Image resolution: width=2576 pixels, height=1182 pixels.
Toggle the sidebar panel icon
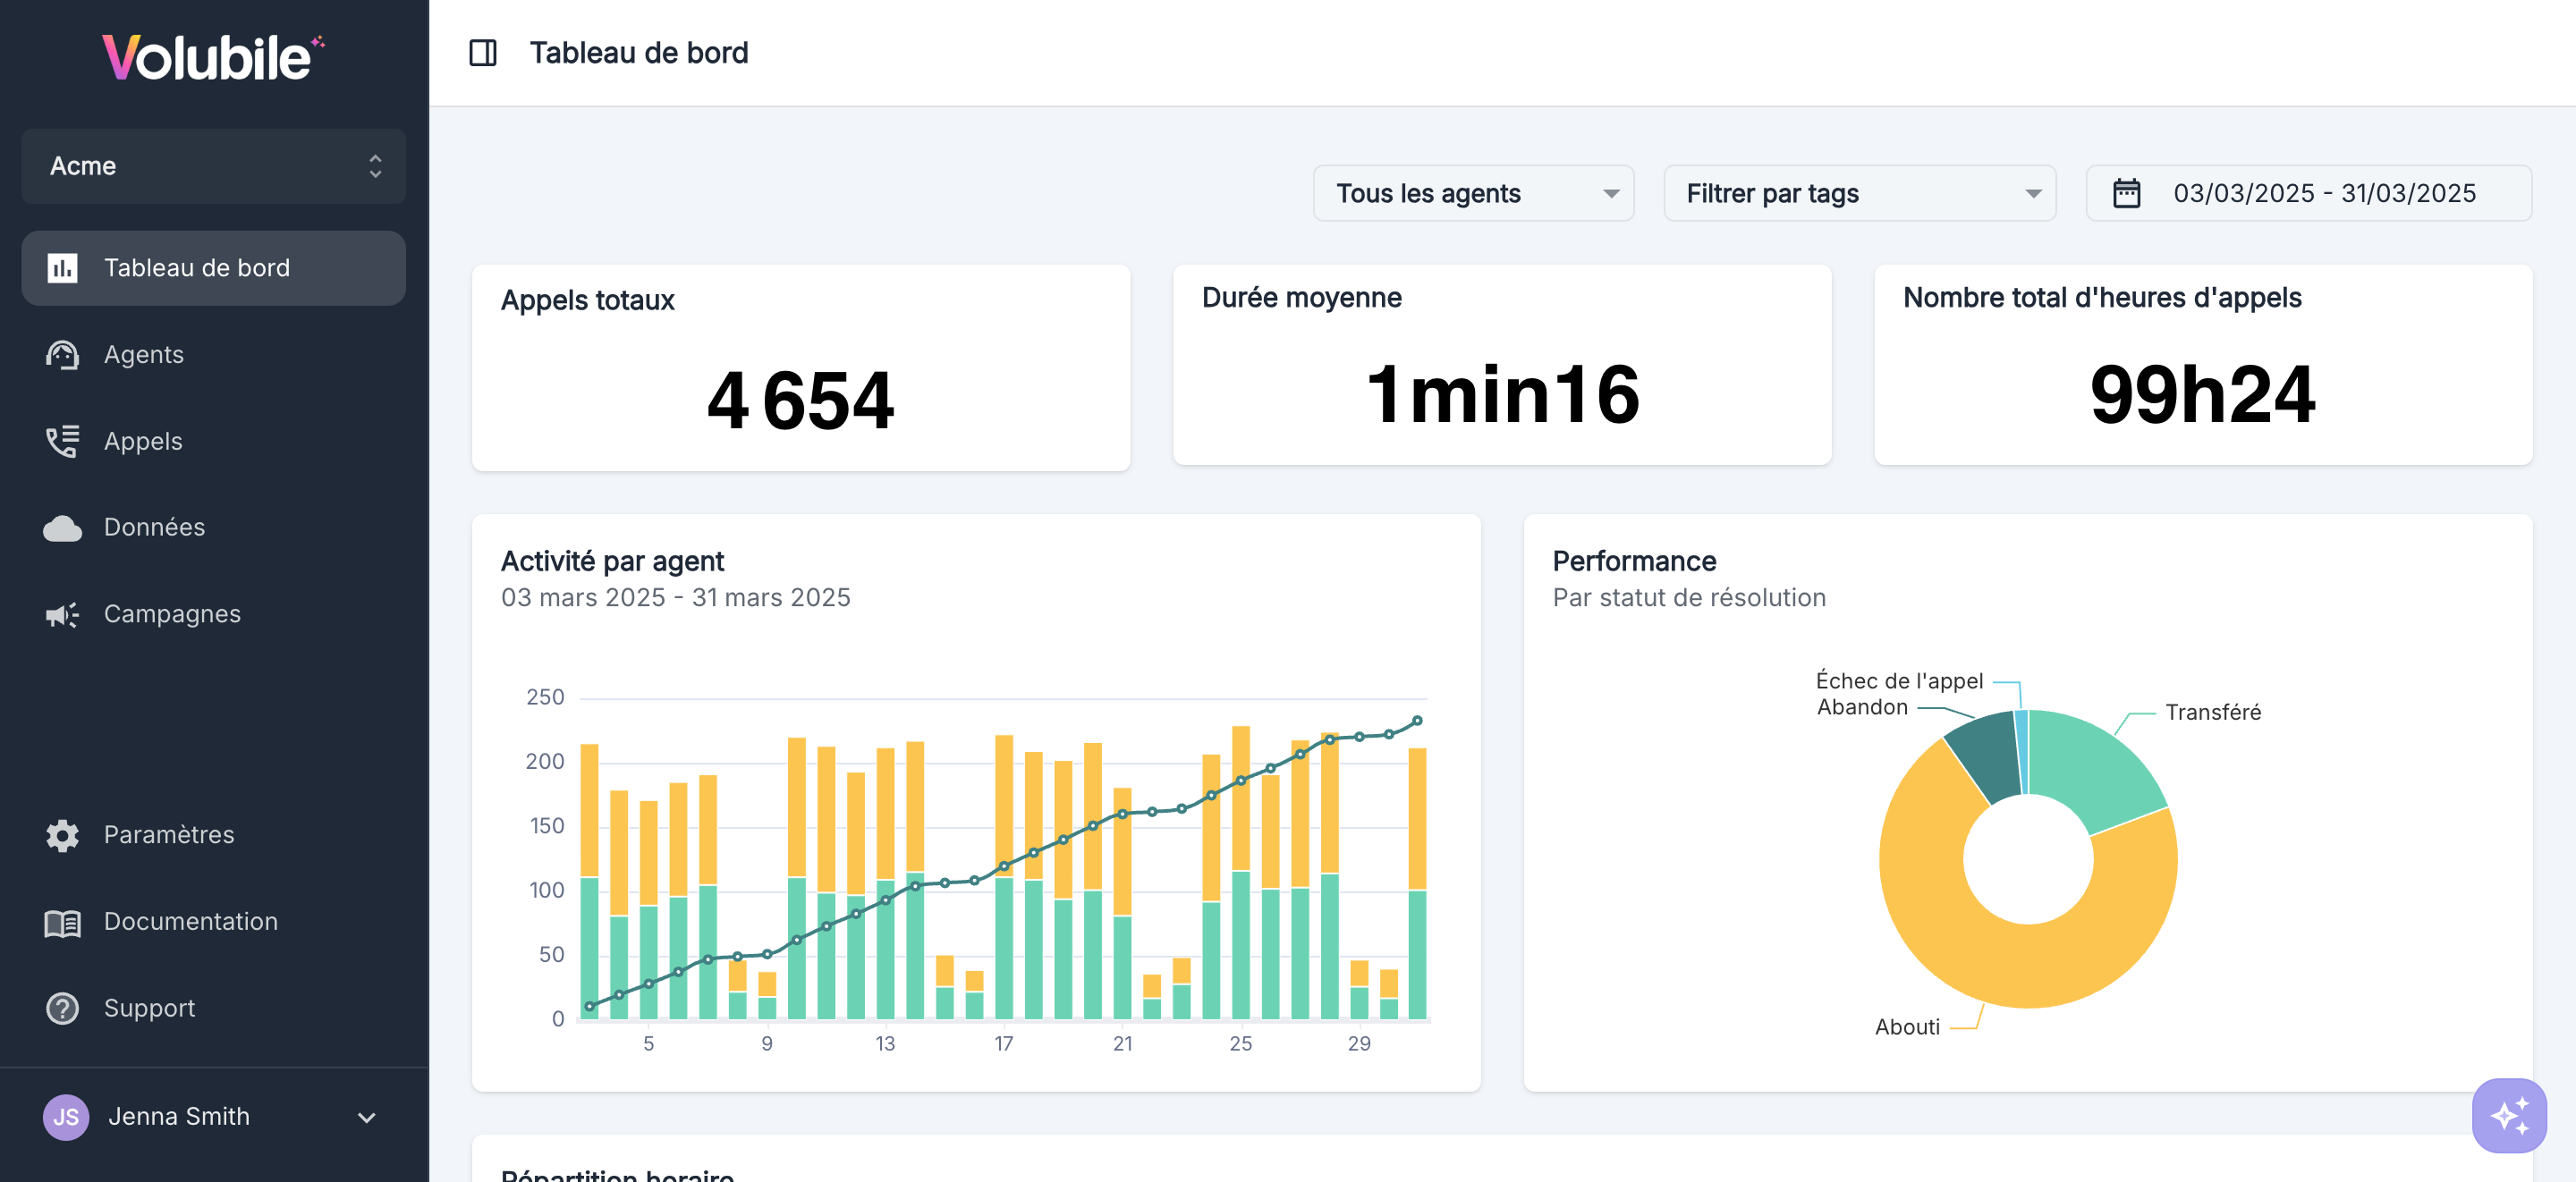click(483, 53)
